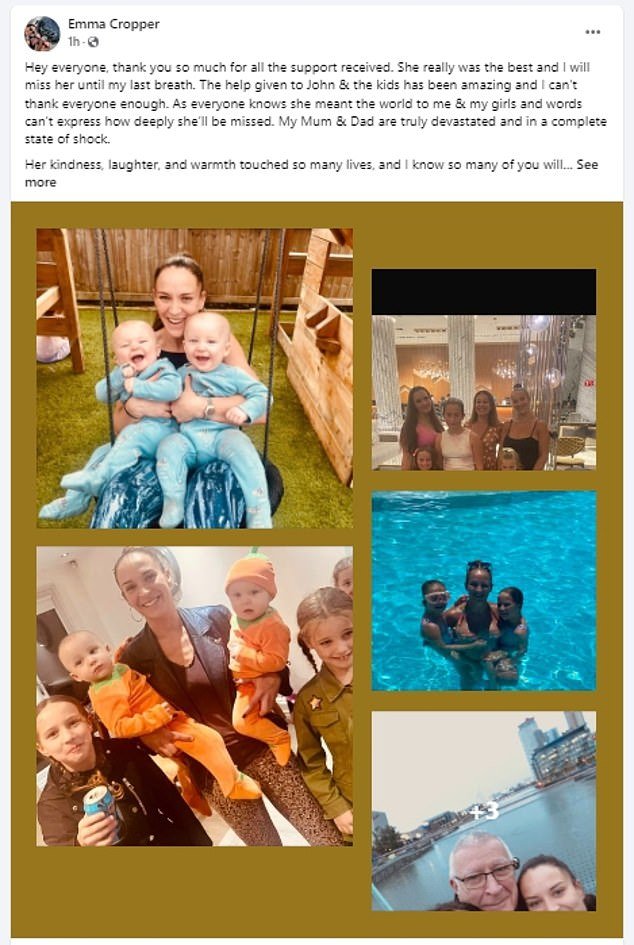Image resolution: width=634 pixels, height=945 pixels.
Task: Click the wooden playhouse beside the swing
Action: 318,356
